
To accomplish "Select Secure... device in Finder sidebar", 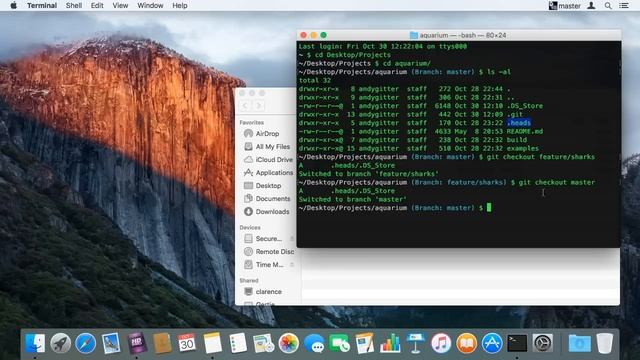I will (x=263, y=239).
